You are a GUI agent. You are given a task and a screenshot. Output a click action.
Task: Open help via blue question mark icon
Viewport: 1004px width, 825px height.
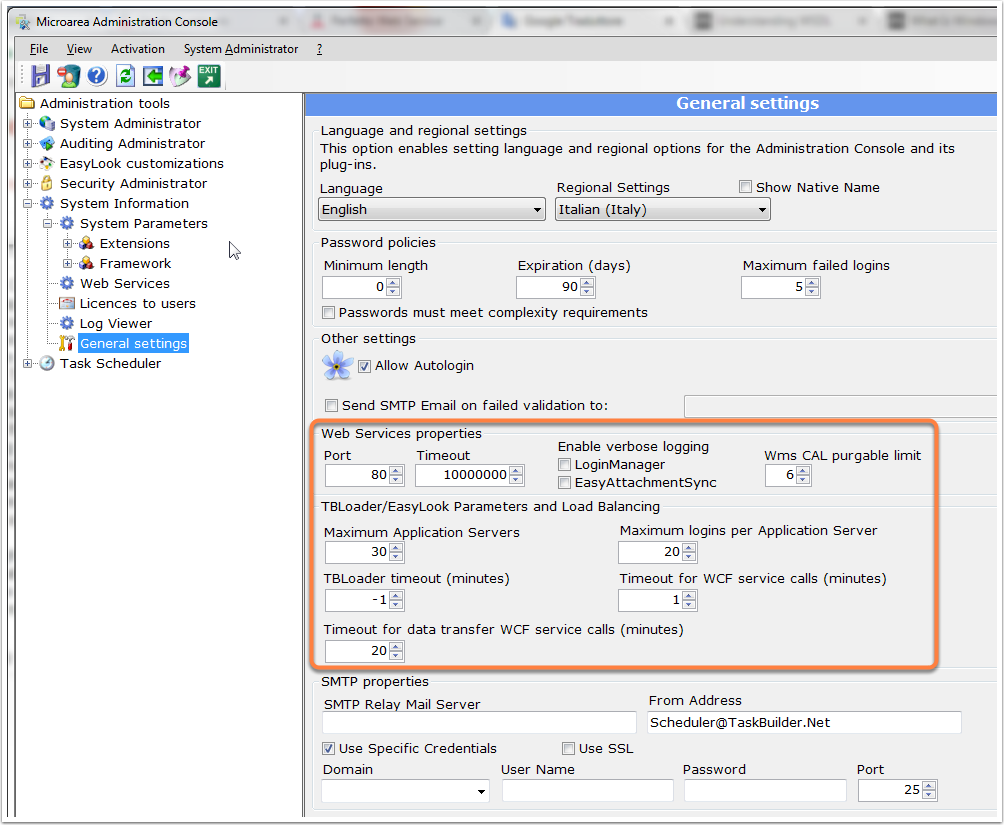click(x=97, y=76)
